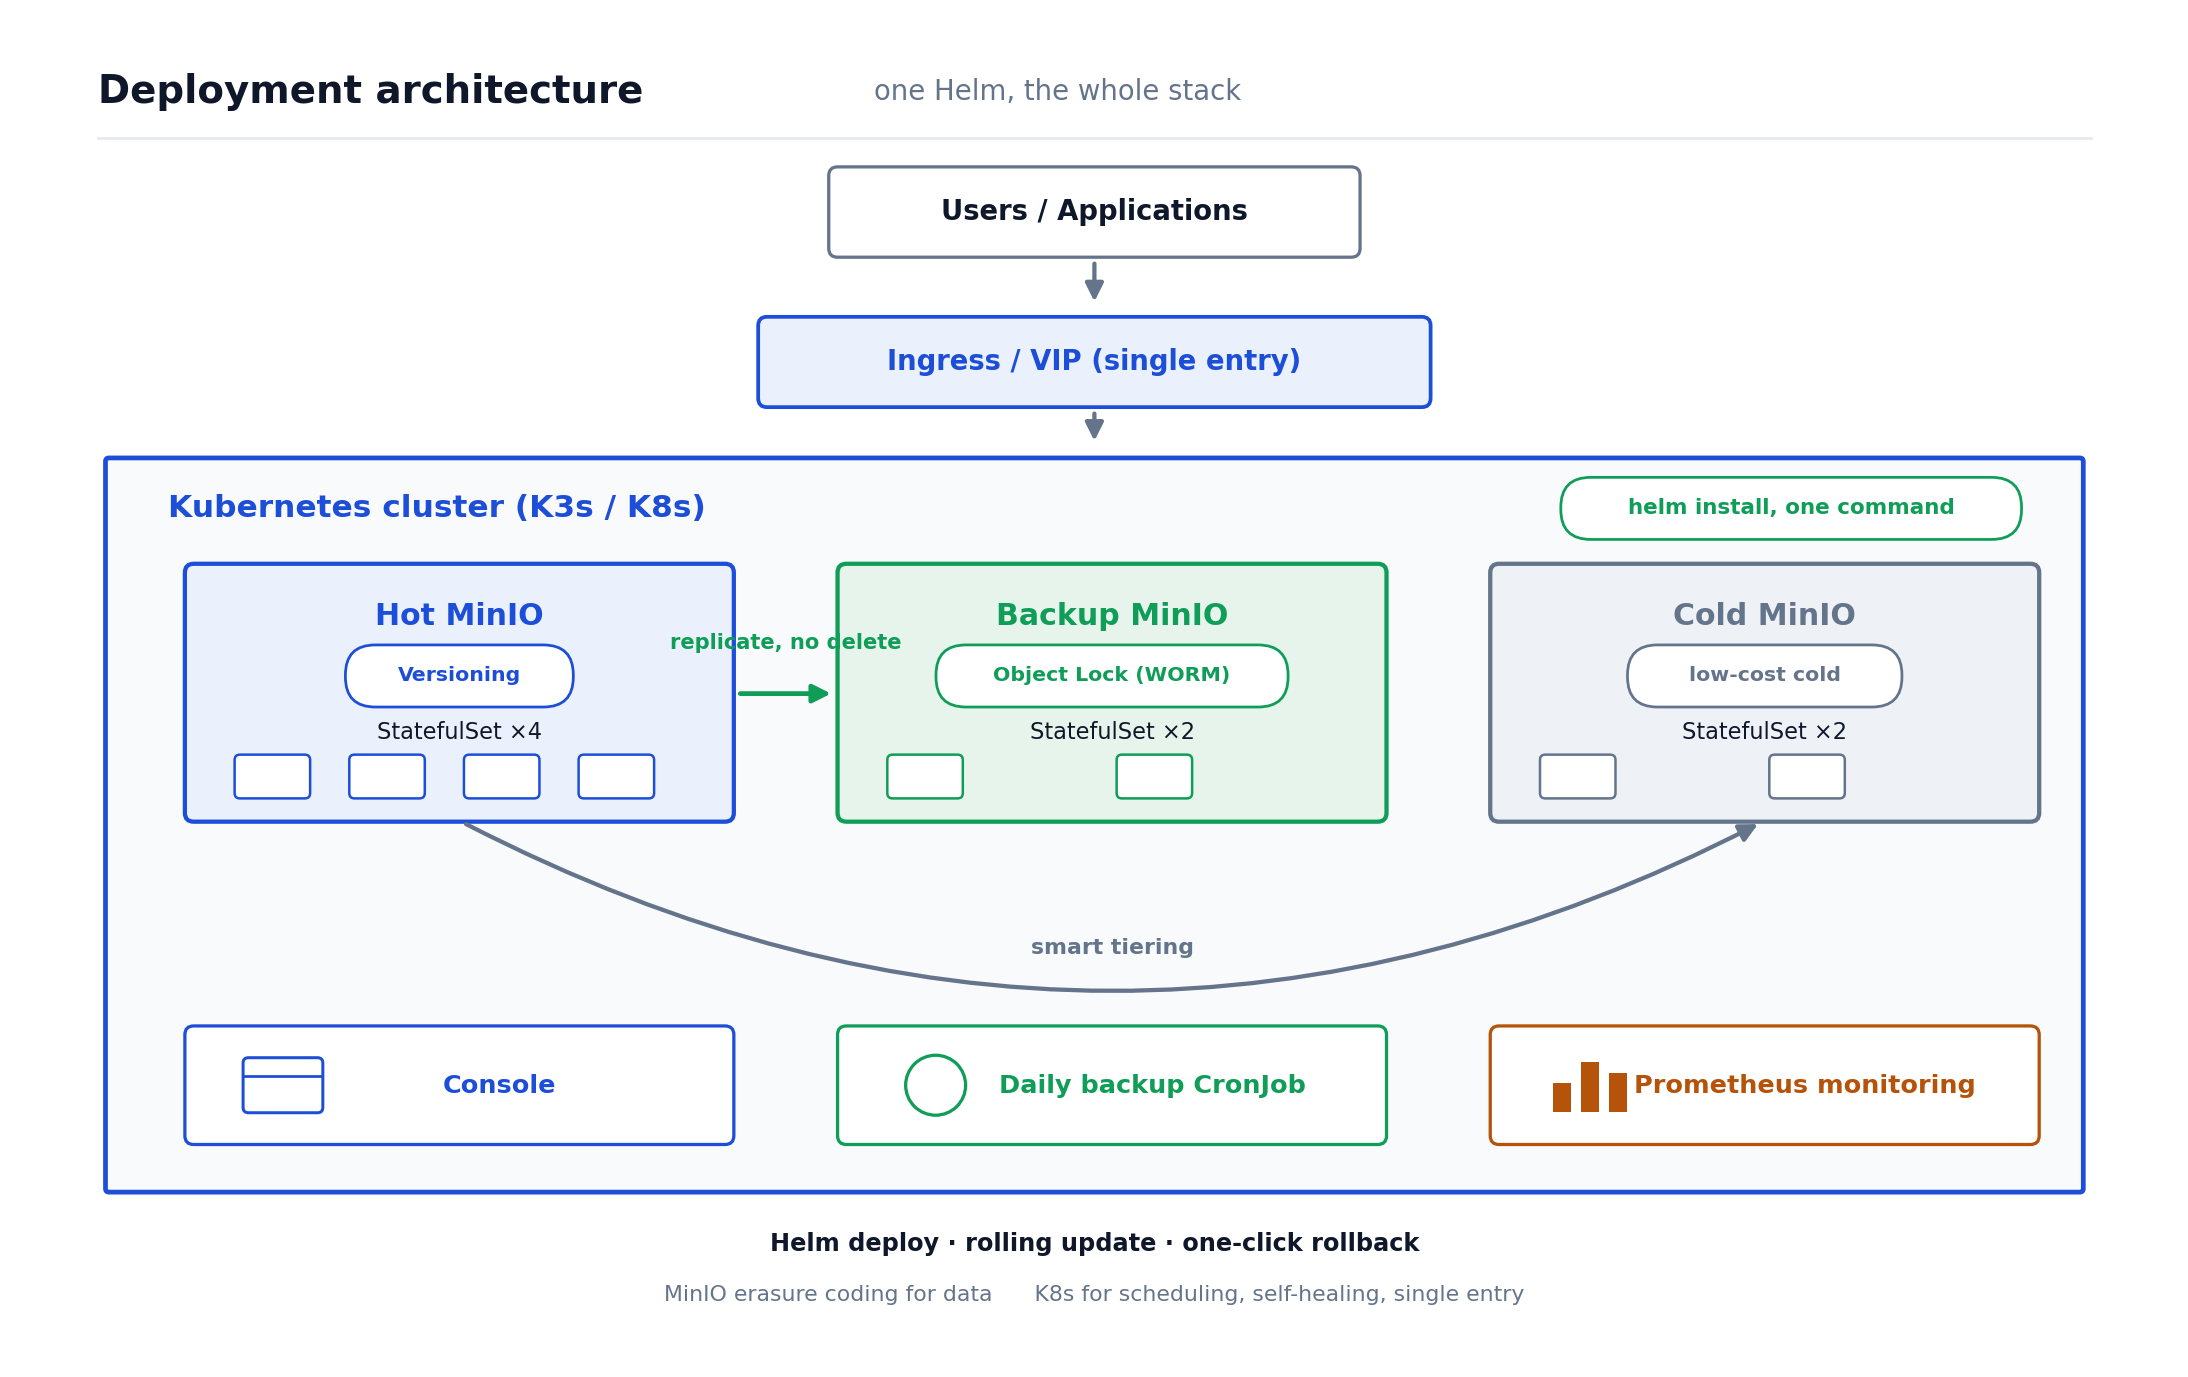
Task: Click K8s for scheduling, self-healing text
Action: coord(1279,1294)
